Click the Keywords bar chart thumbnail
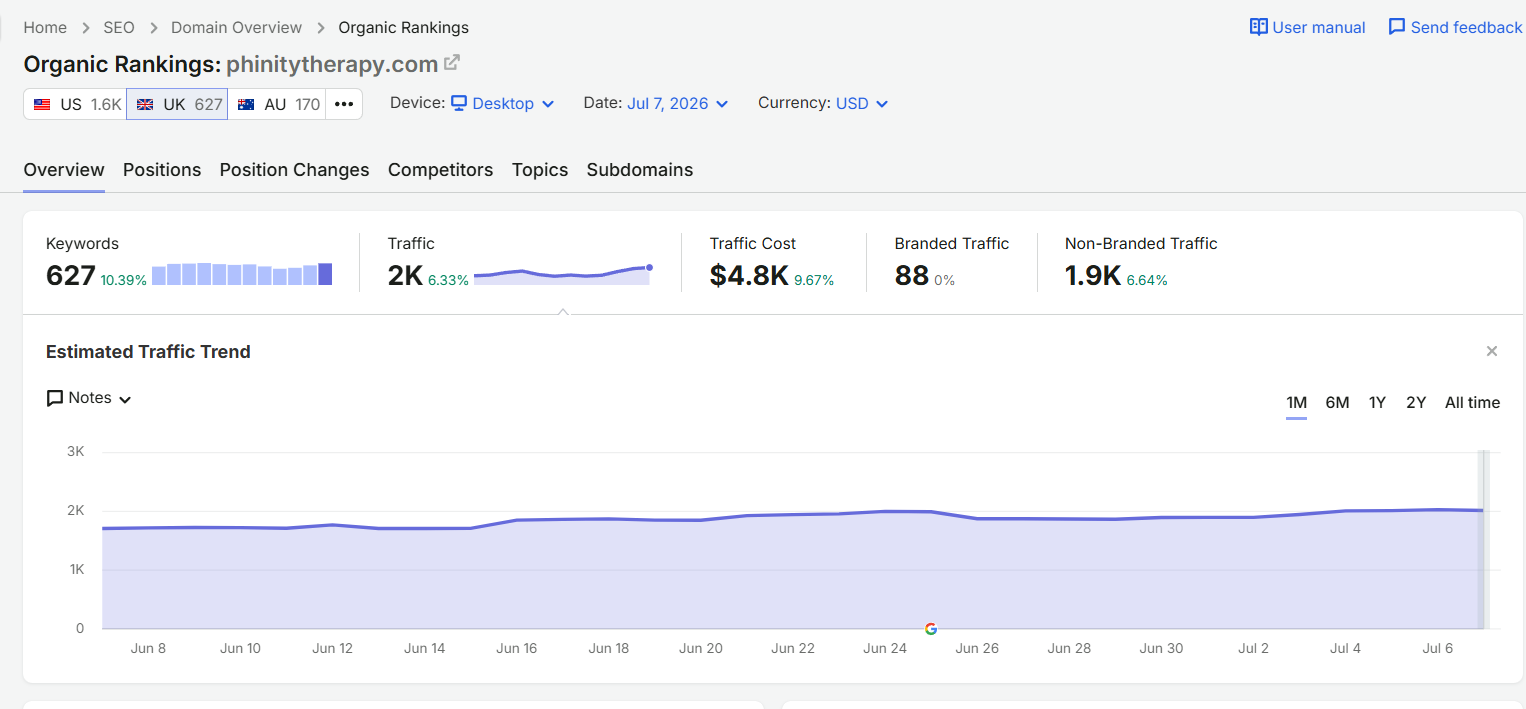 242,274
